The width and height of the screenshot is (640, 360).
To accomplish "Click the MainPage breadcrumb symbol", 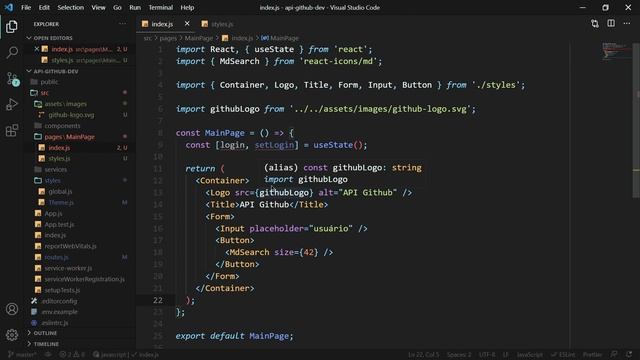I will (x=280, y=38).
